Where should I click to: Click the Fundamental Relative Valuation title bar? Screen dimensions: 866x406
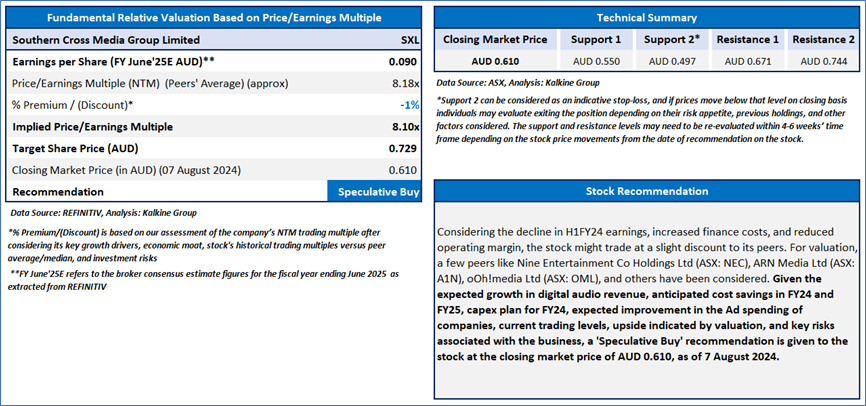(216, 18)
